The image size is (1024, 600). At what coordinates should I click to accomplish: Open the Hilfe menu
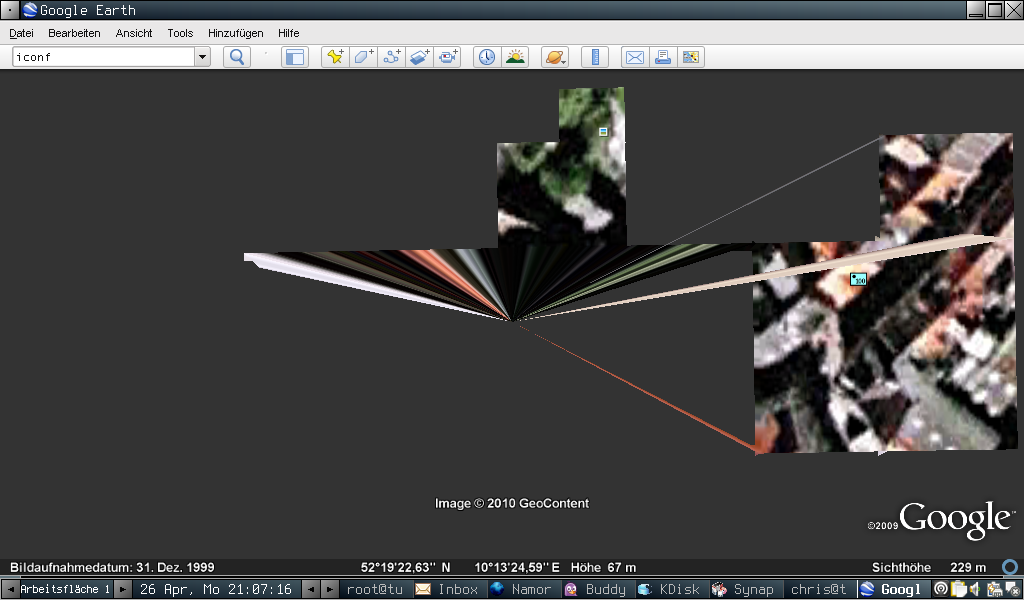(x=289, y=33)
